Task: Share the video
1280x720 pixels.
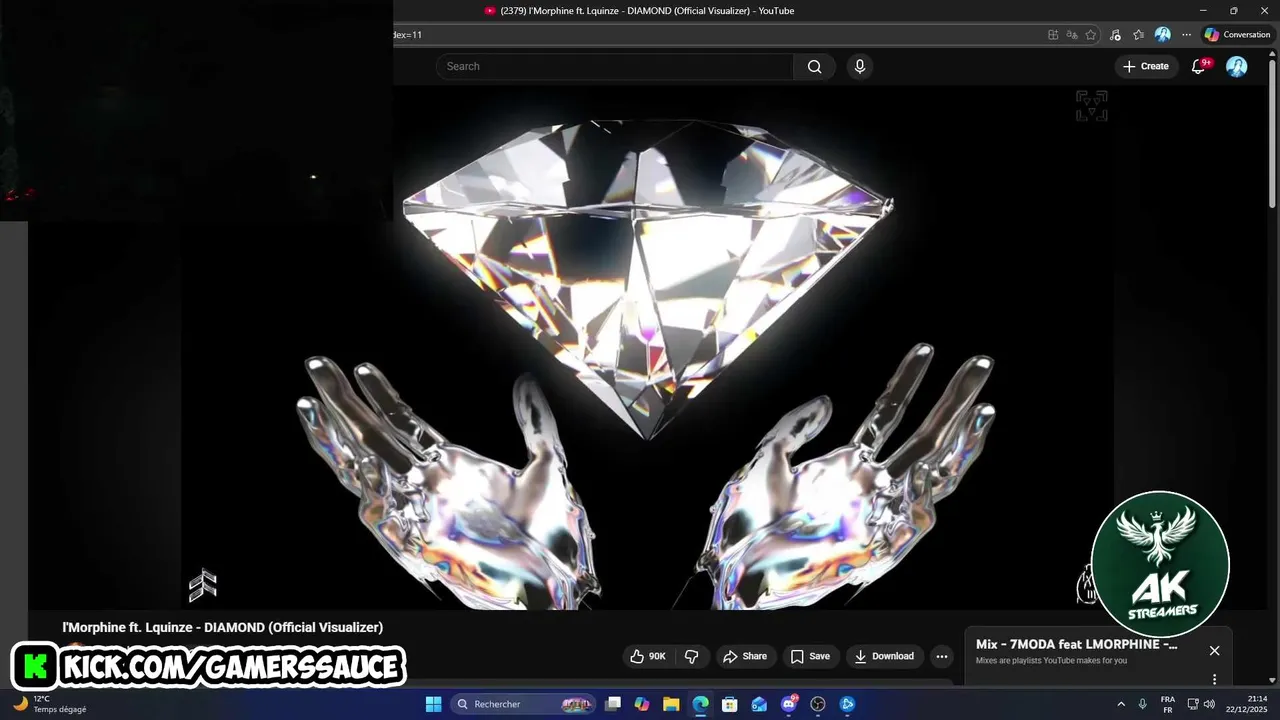Action: click(x=745, y=656)
